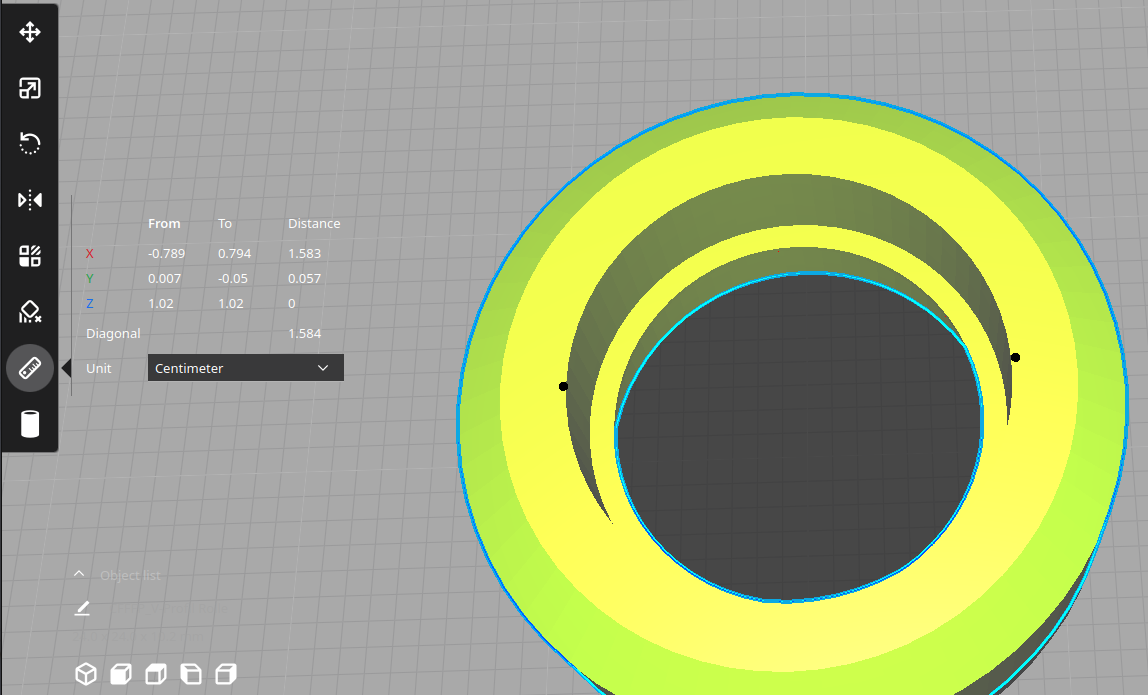
Task: Select the To point column header
Action: point(225,223)
